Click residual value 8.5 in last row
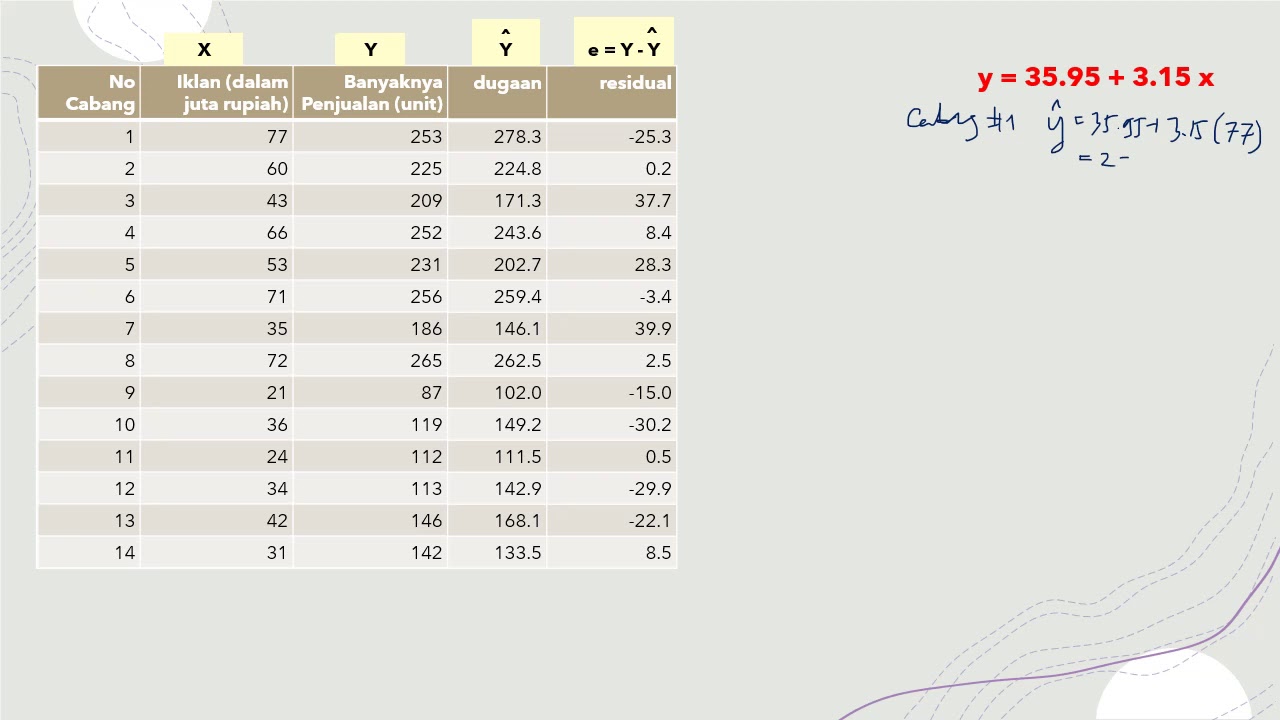 (659, 553)
